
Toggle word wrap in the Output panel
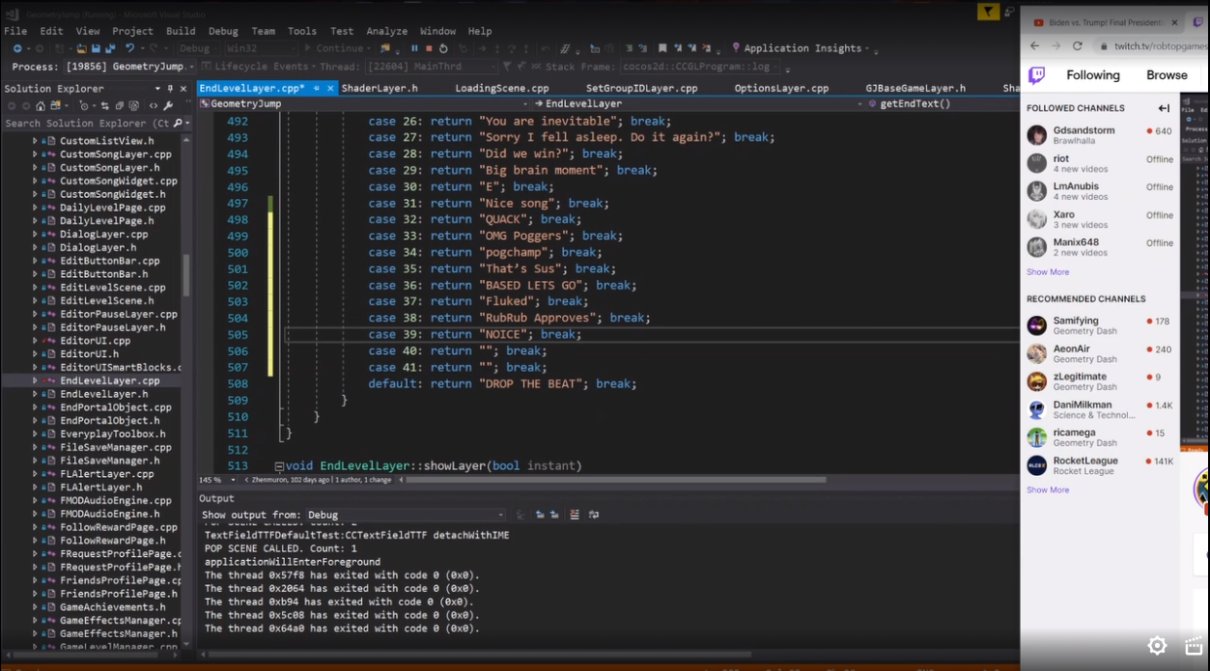pos(593,515)
